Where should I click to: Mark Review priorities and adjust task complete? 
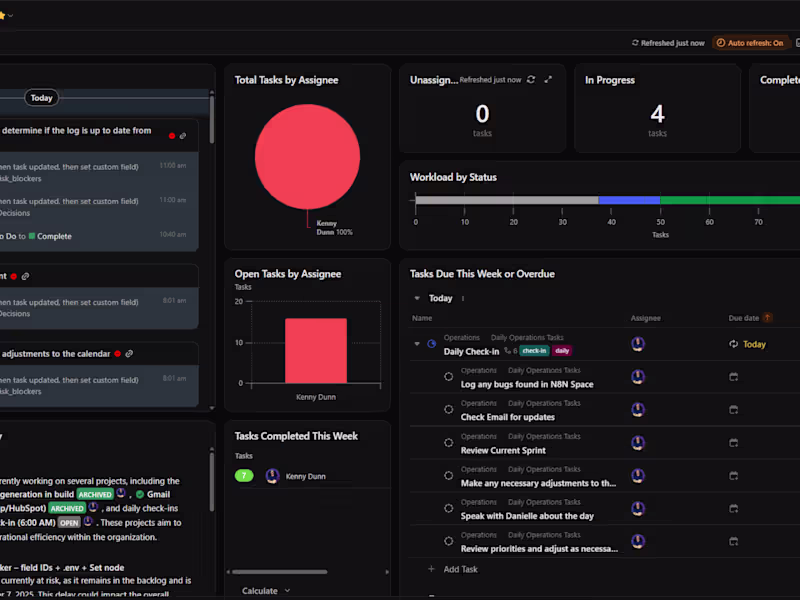[448, 541]
